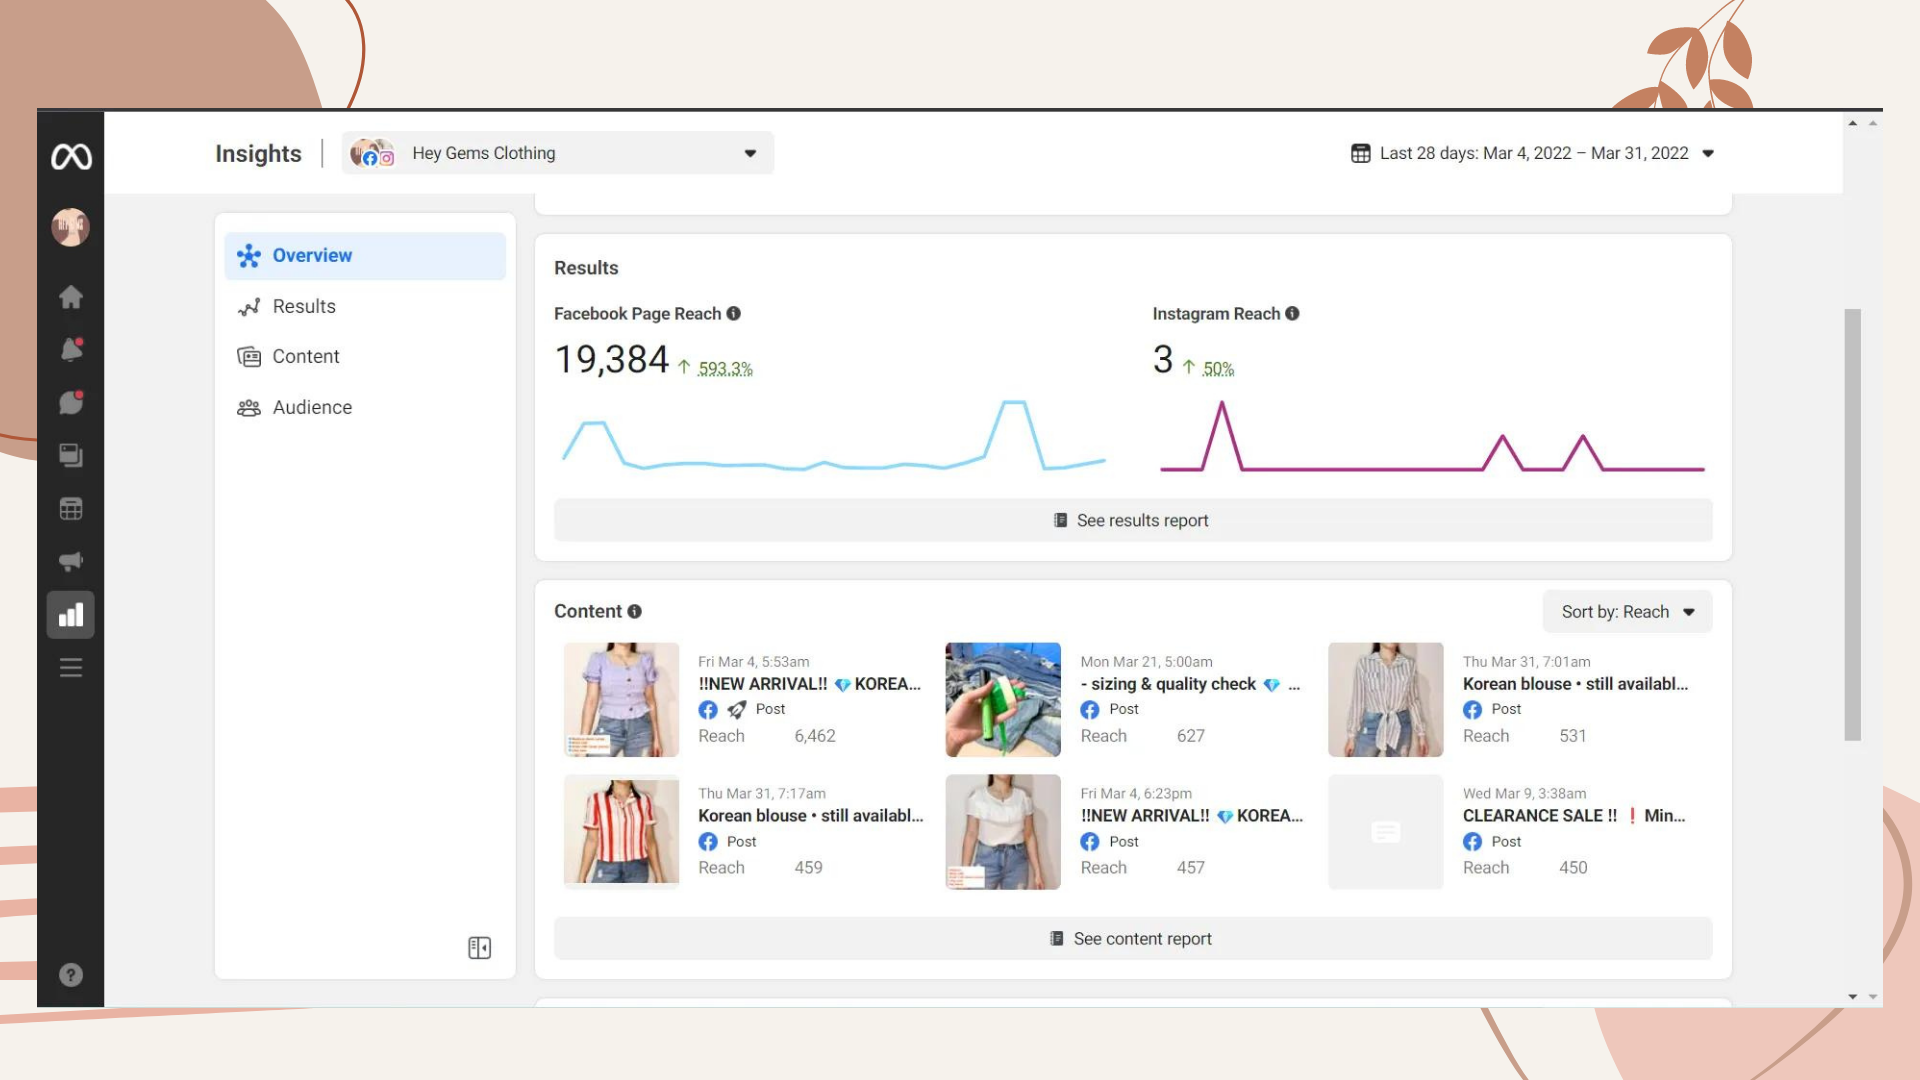1920x1080 pixels.
Task: Open the Planner grid icon in sidebar
Action: 71,509
